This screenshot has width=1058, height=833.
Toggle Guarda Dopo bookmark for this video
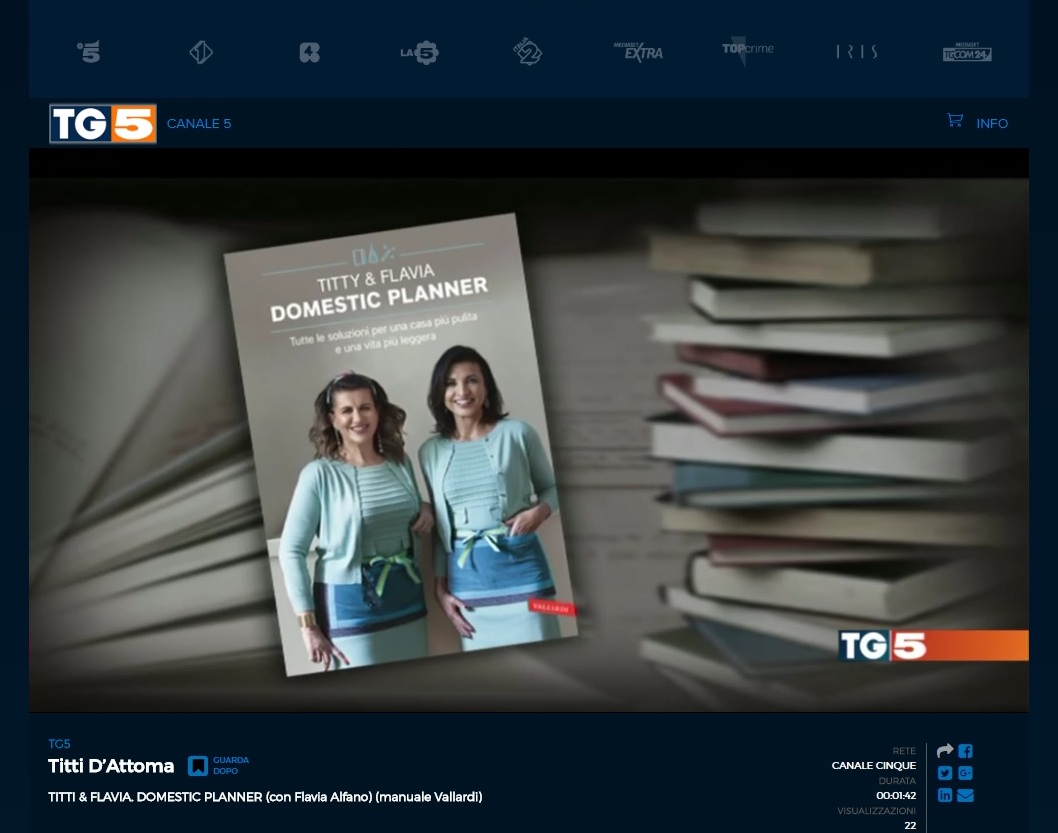199,766
